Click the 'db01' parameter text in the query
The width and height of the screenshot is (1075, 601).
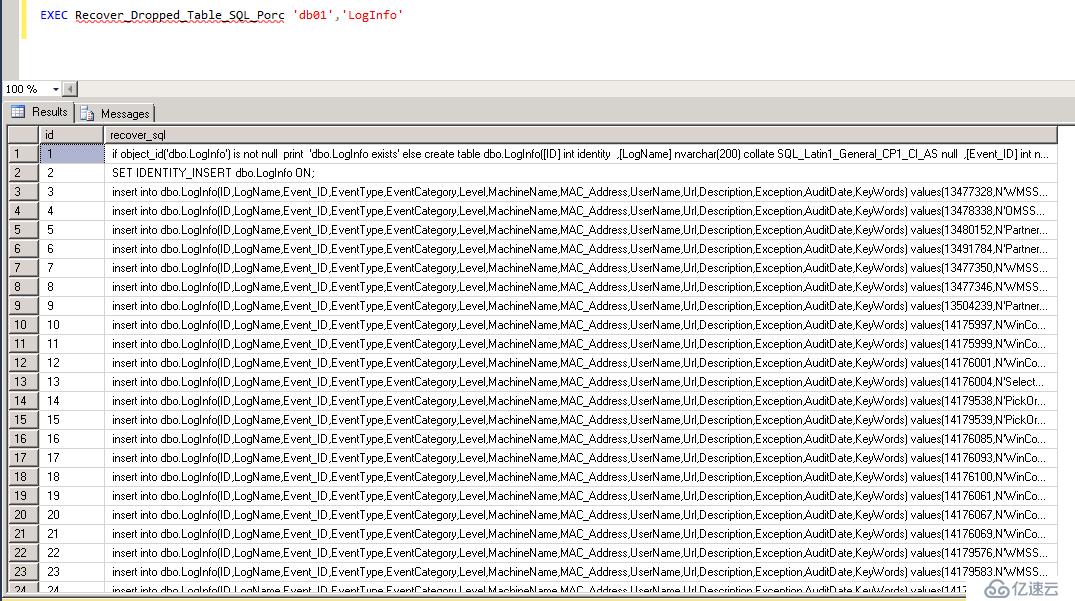(x=311, y=15)
